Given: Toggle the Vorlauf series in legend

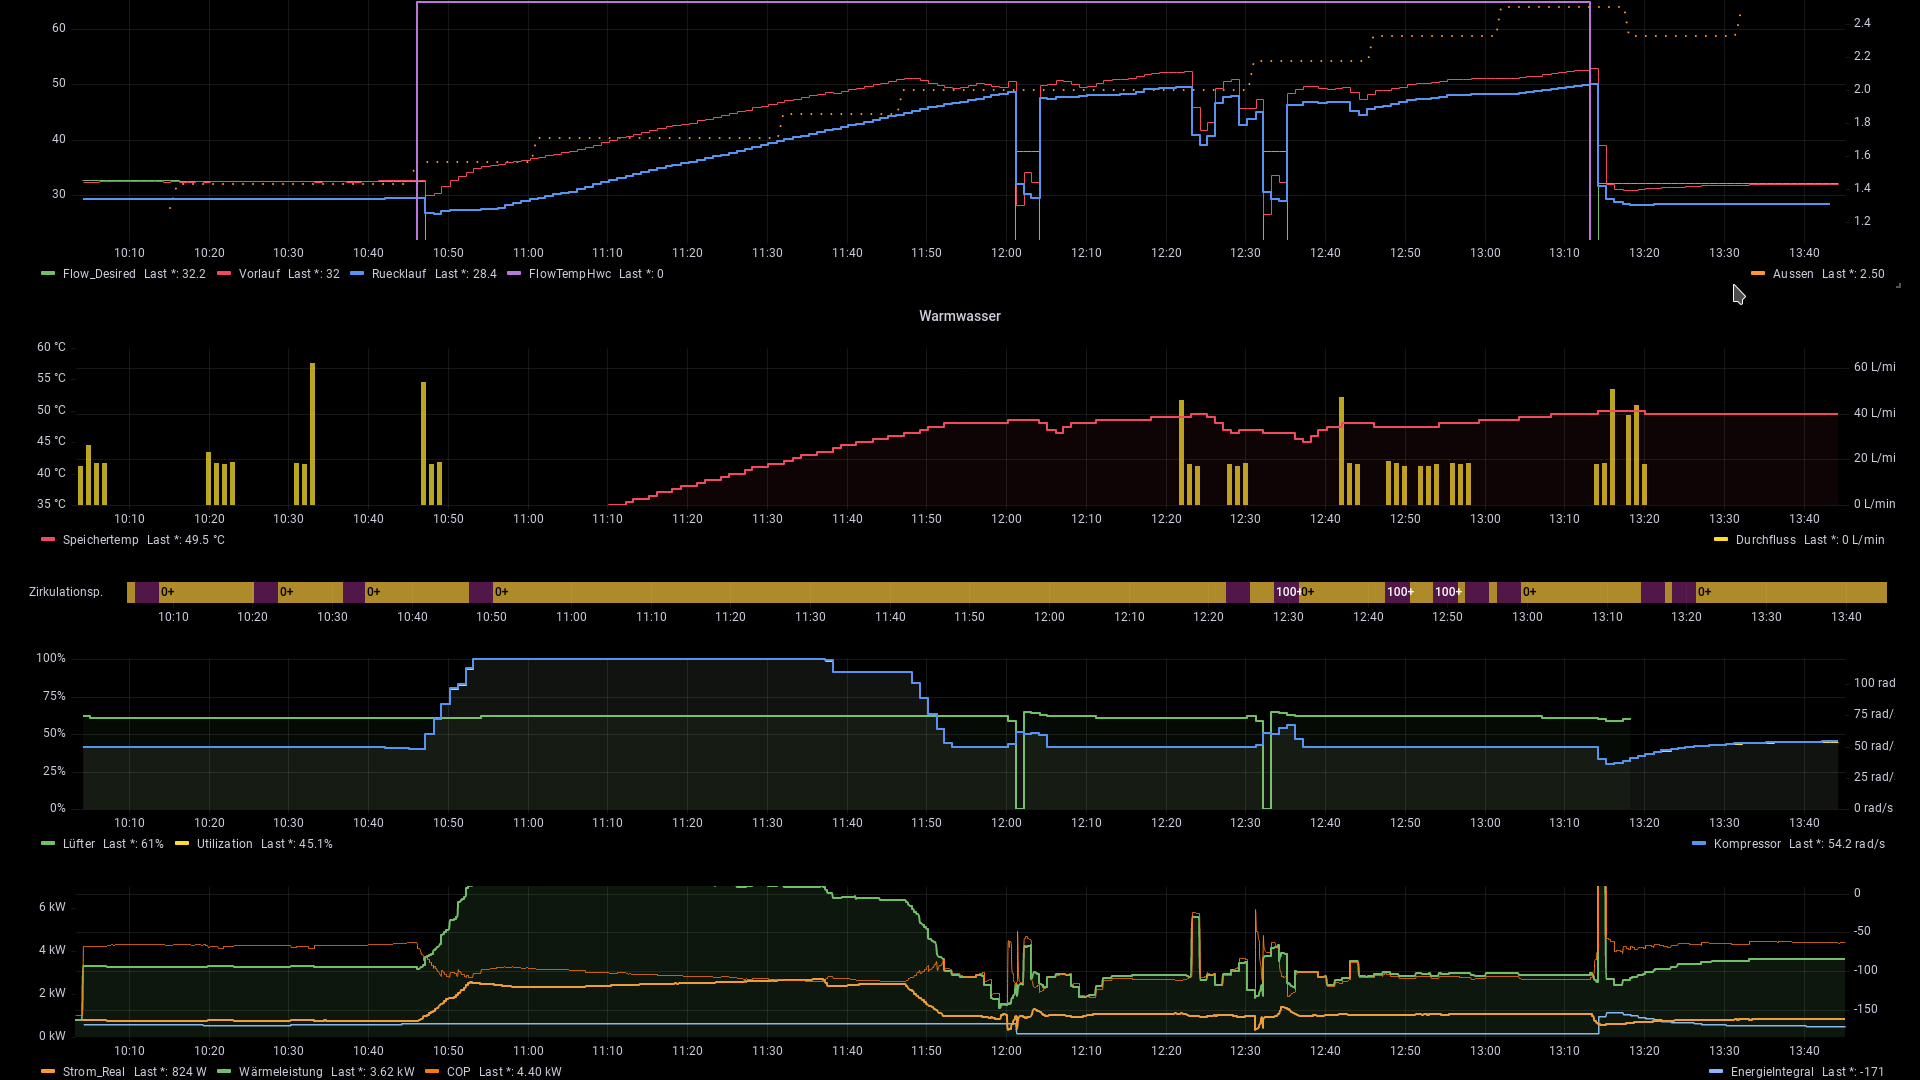Looking at the screenshot, I should coord(259,274).
